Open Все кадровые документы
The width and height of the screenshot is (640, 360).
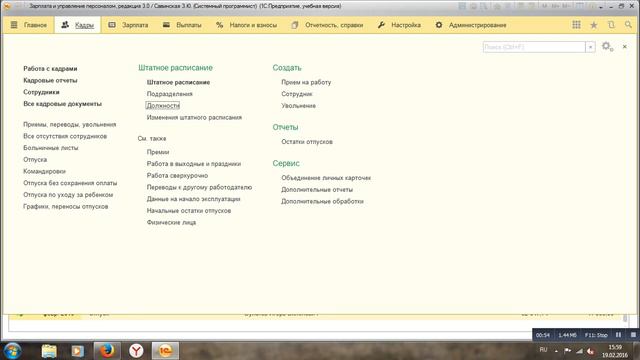[x=62, y=104]
